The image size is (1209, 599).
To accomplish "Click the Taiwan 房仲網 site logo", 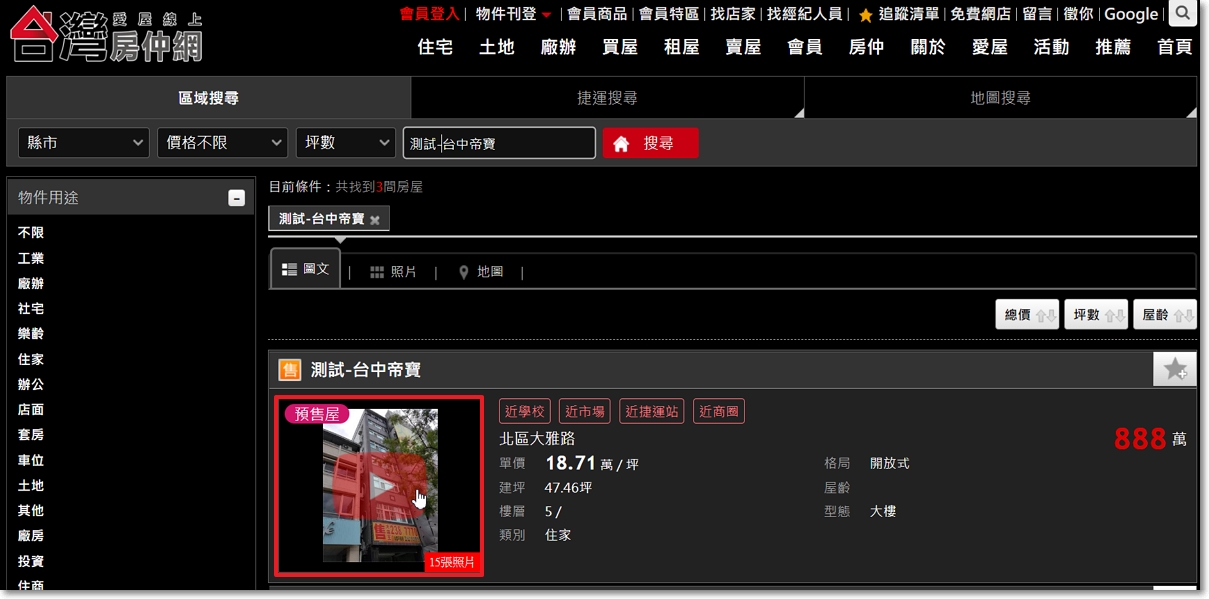I will click(x=105, y=34).
